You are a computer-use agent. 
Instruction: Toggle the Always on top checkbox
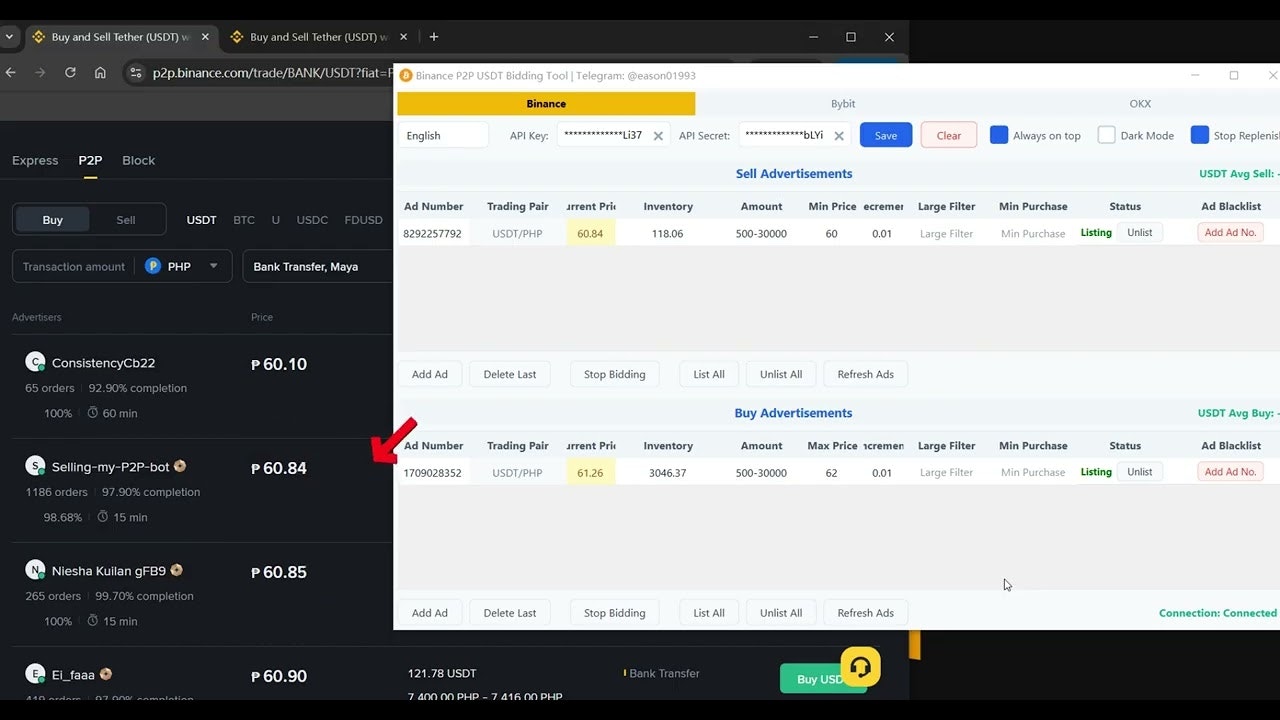pos(998,135)
